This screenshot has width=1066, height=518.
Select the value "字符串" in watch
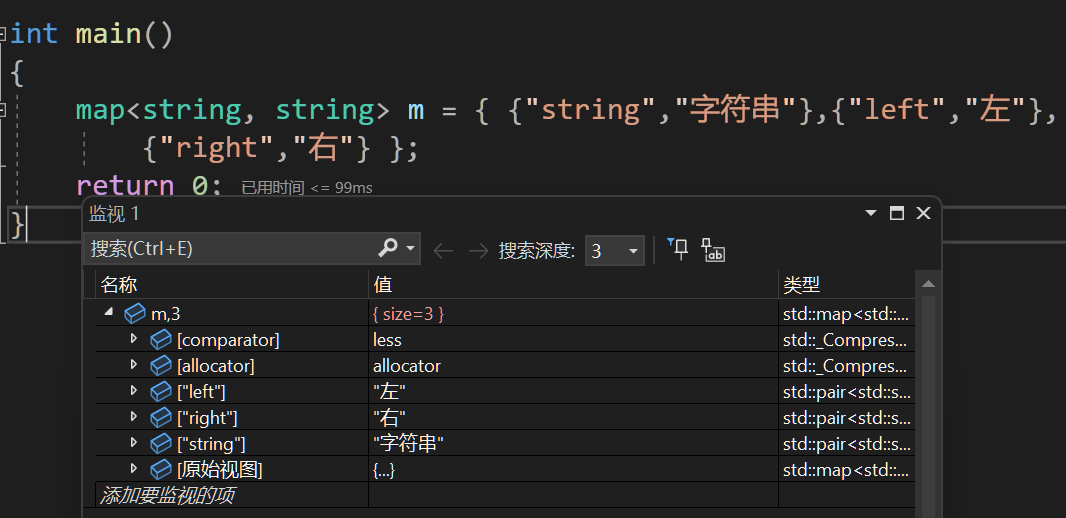(x=408, y=443)
